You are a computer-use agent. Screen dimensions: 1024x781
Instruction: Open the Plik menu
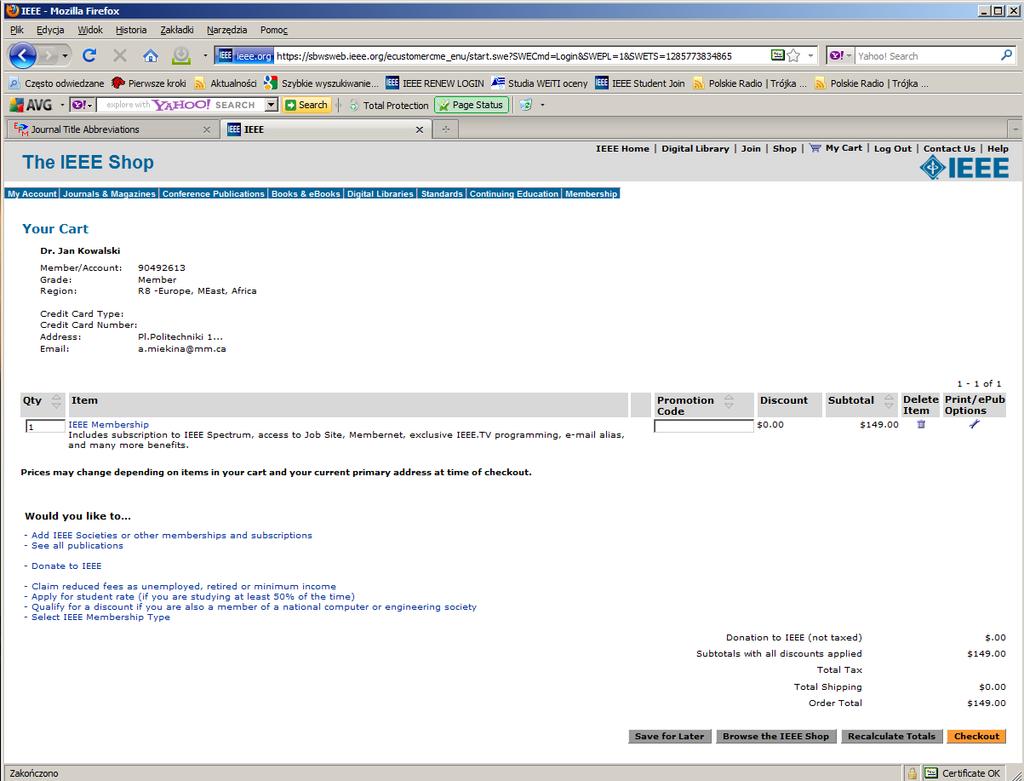[x=16, y=29]
